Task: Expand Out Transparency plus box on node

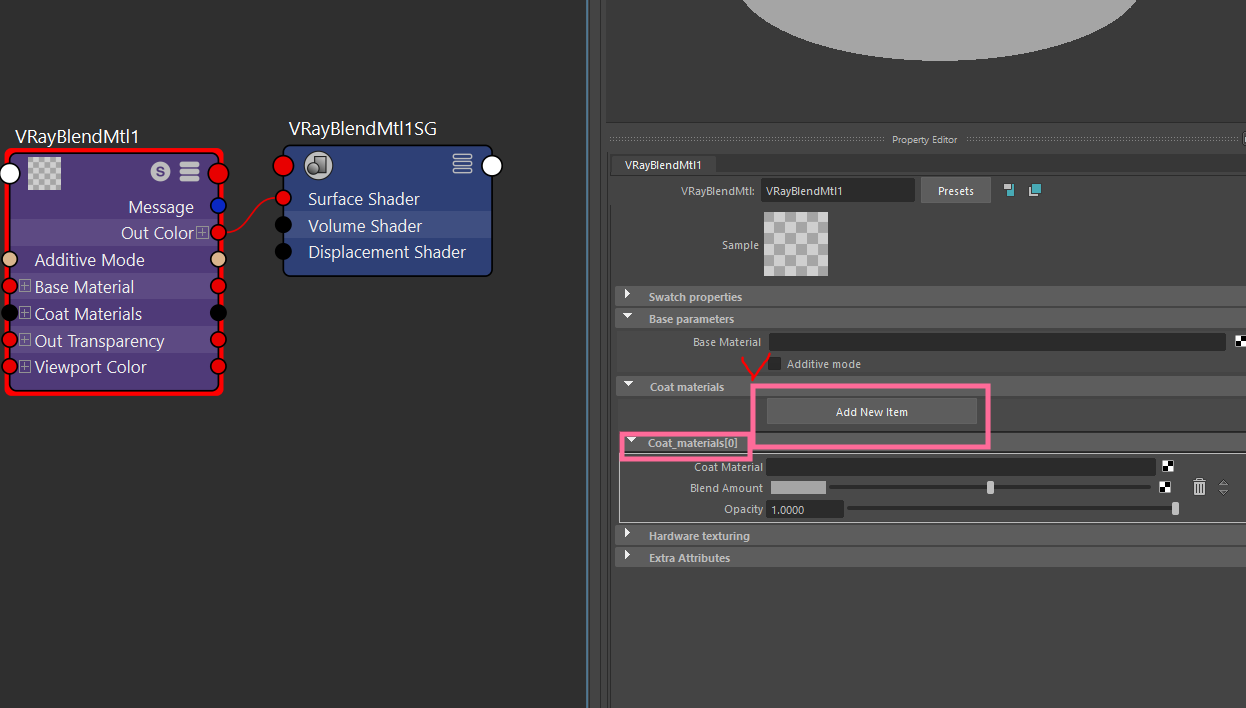Action: [25, 340]
